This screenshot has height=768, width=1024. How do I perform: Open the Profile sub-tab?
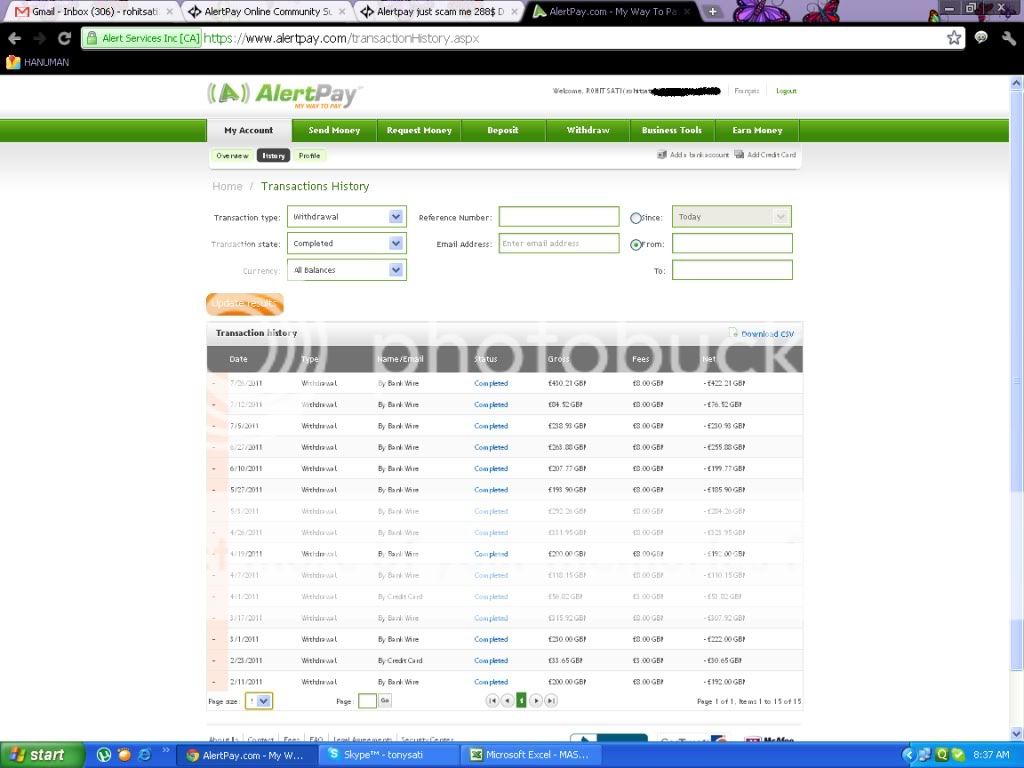coord(310,155)
